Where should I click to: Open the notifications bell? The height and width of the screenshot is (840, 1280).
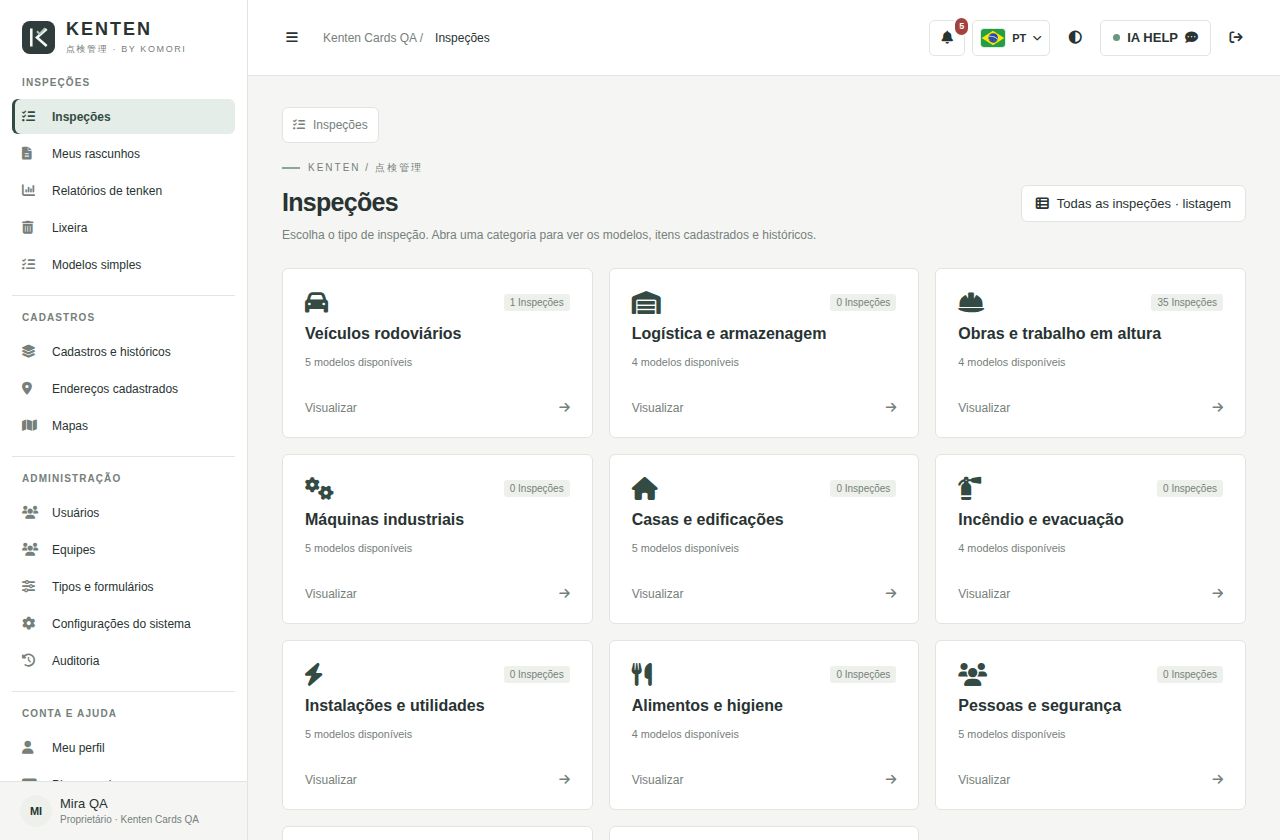947,38
